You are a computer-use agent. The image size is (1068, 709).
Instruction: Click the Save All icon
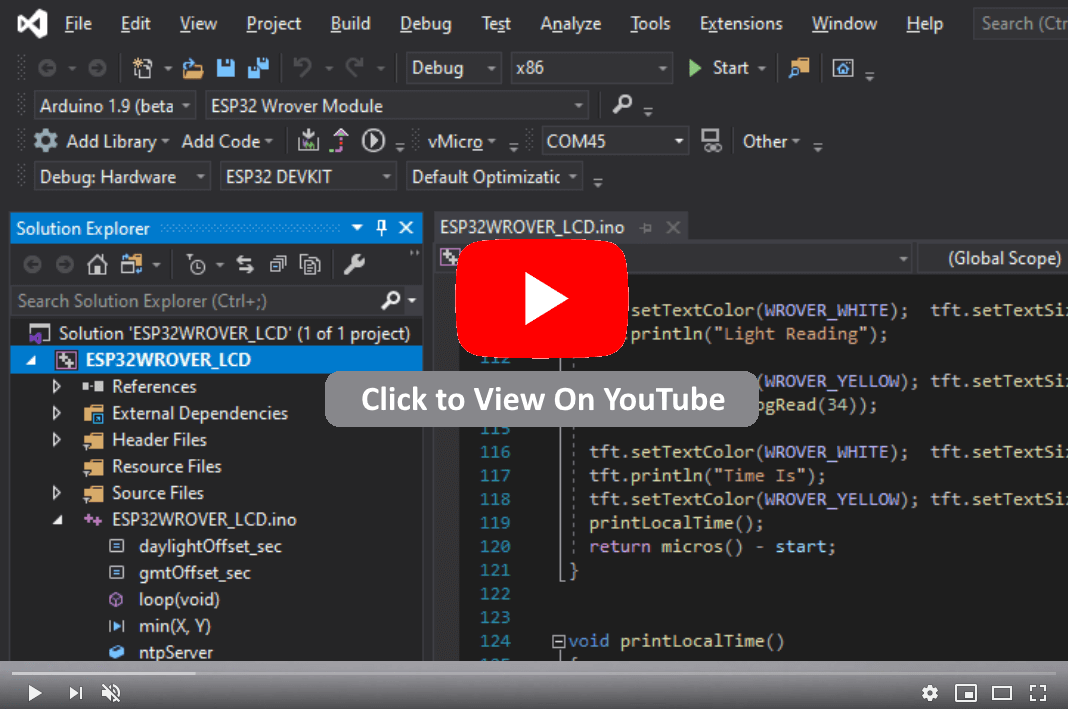click(x=258, y=68)
